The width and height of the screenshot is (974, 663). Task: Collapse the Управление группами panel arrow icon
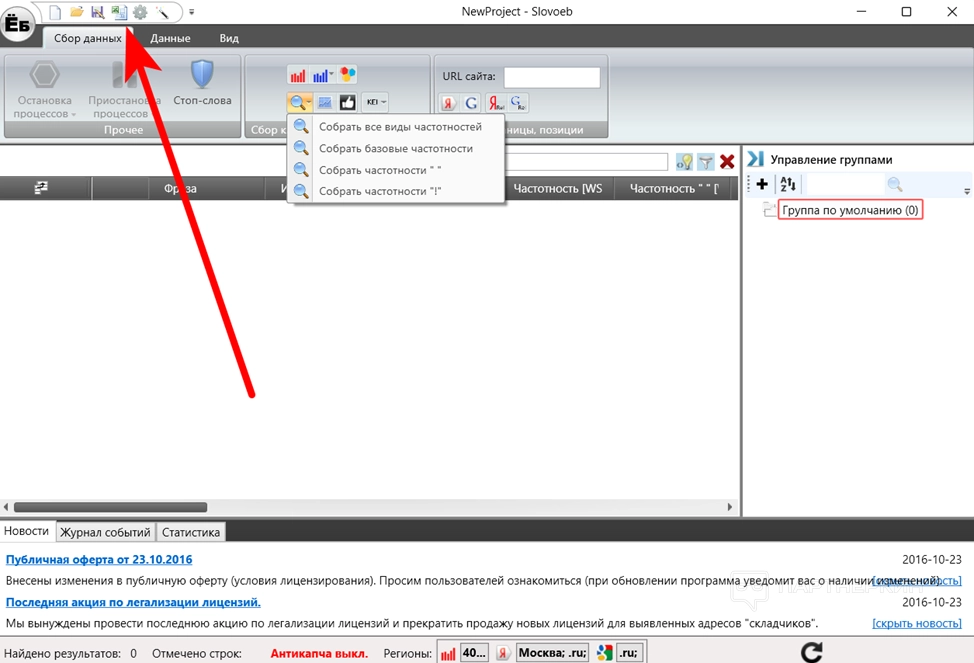(755, 159)
